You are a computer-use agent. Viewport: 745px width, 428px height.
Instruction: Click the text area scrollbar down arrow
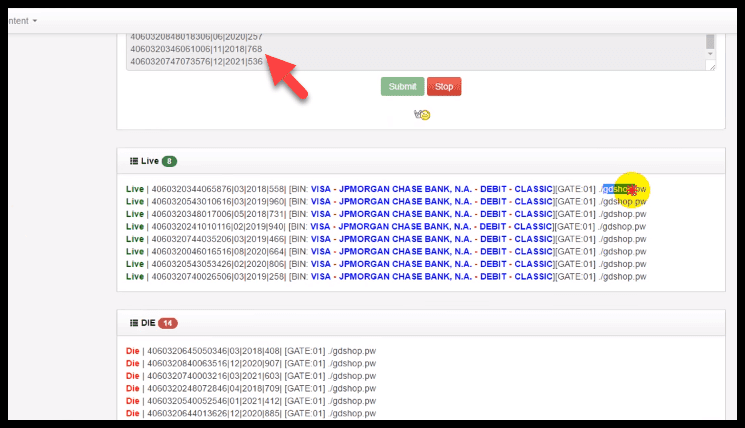coord(710,54)
